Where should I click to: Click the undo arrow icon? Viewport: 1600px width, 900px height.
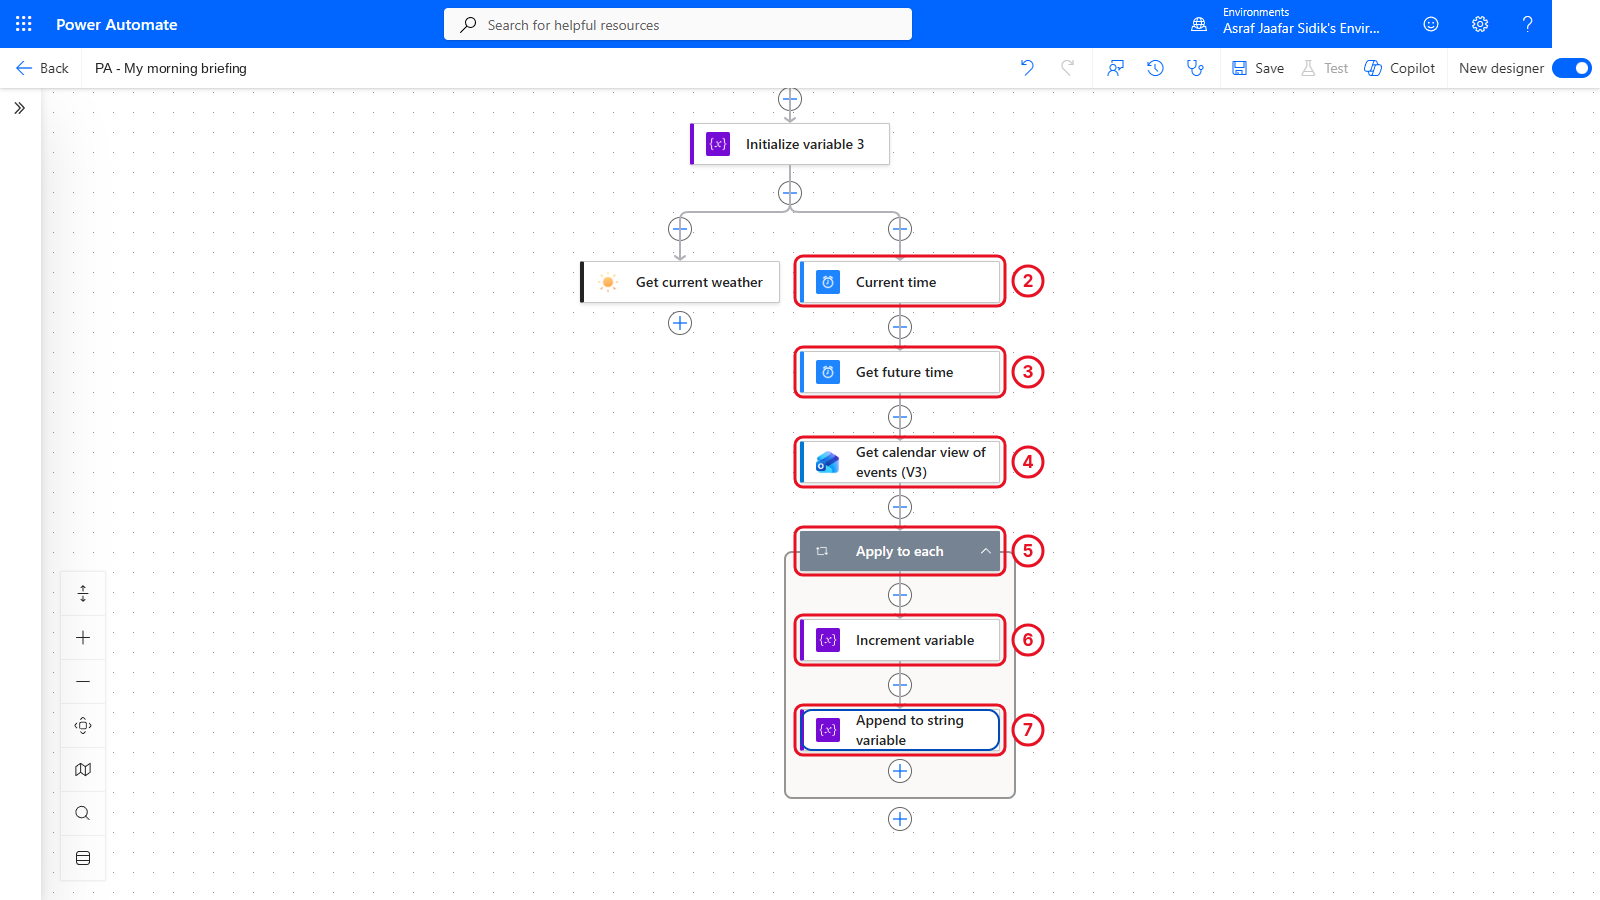[1027, 68]
